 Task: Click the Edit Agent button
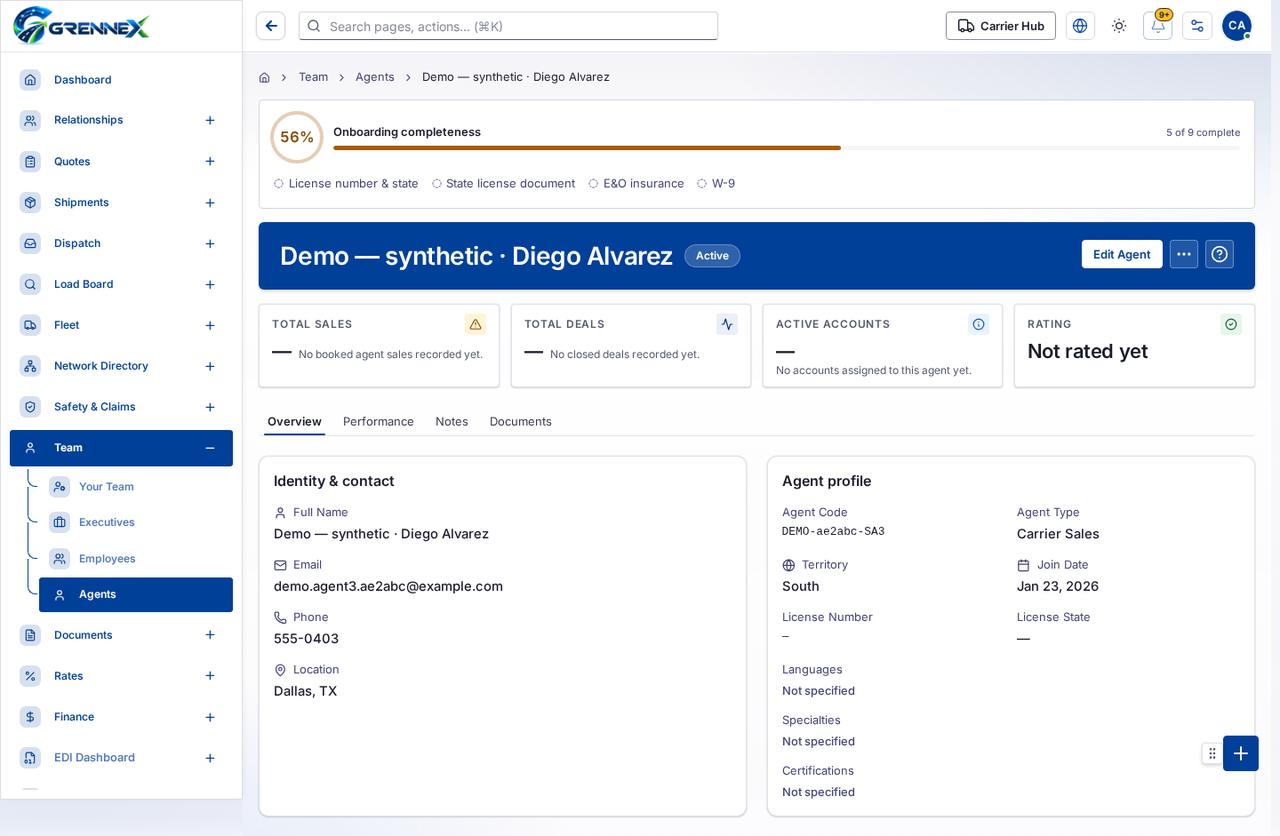pyautogui.click(x=1122, y=254)
